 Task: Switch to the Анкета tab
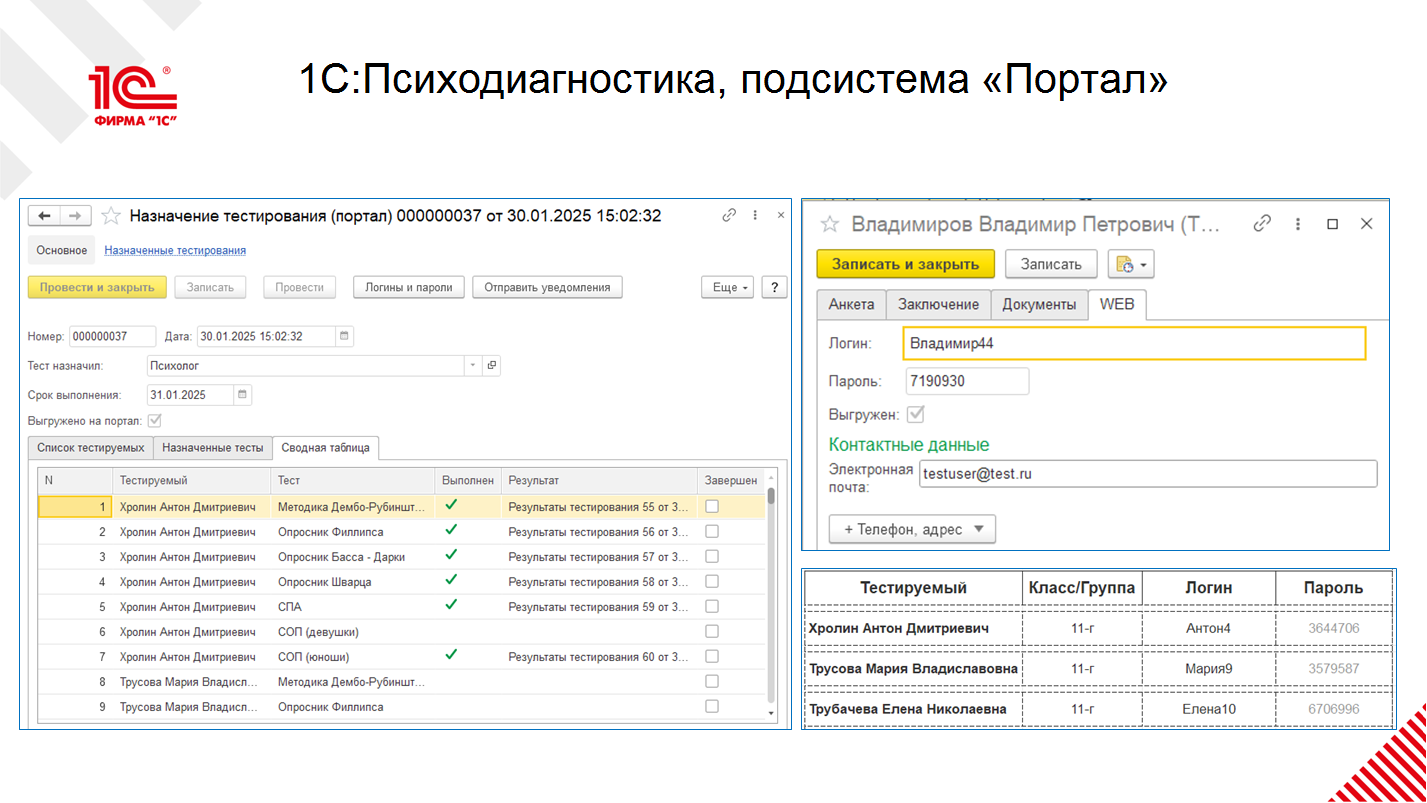click(851, 304)
